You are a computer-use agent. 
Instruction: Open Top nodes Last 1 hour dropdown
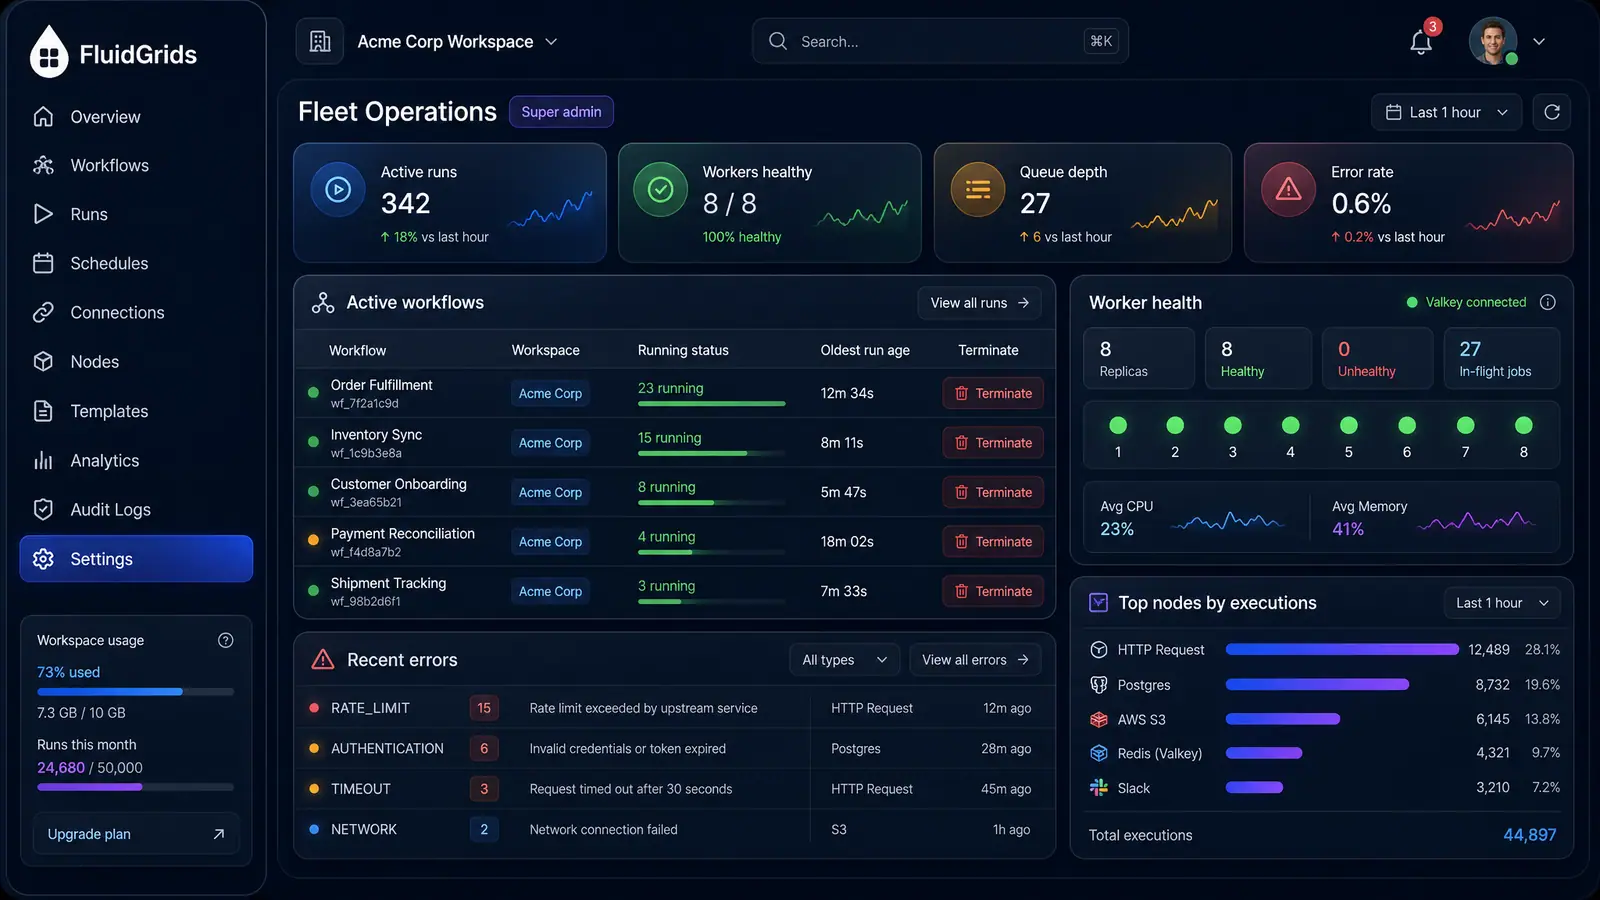click(x=1502, y=603)
